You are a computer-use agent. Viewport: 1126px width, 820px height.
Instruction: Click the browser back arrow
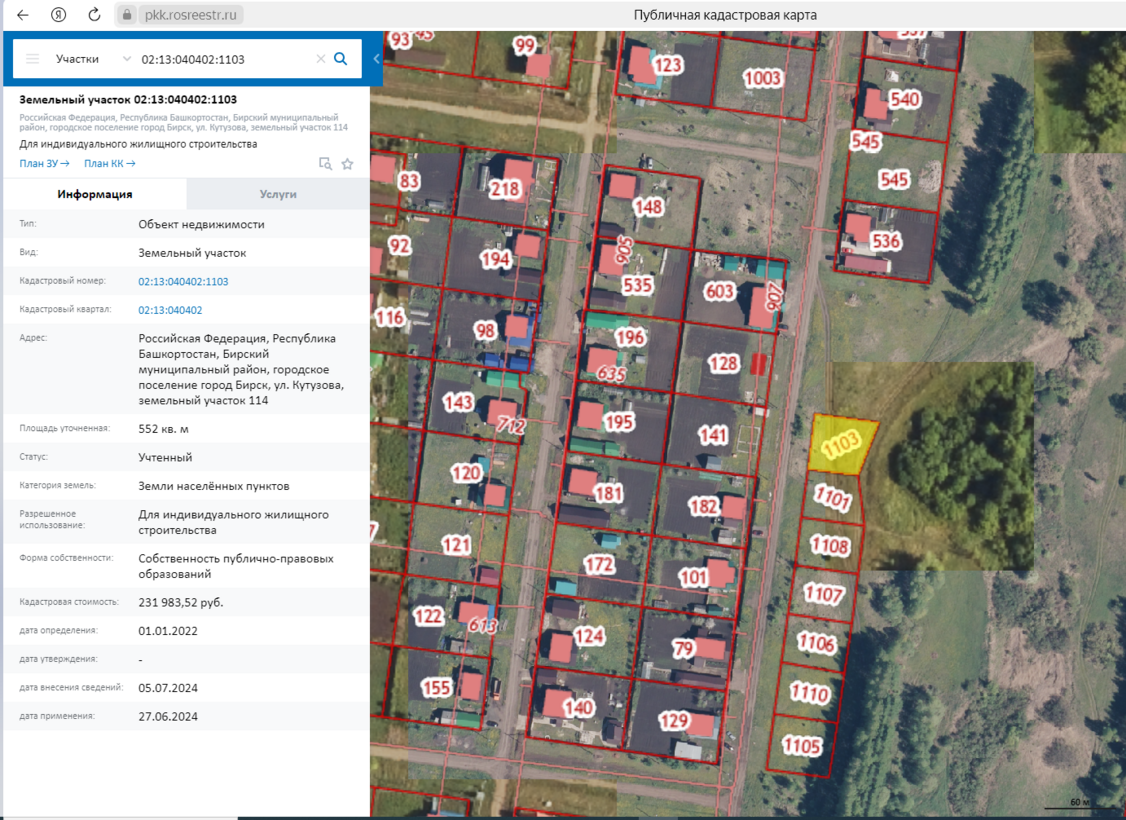tap(23, 15)
